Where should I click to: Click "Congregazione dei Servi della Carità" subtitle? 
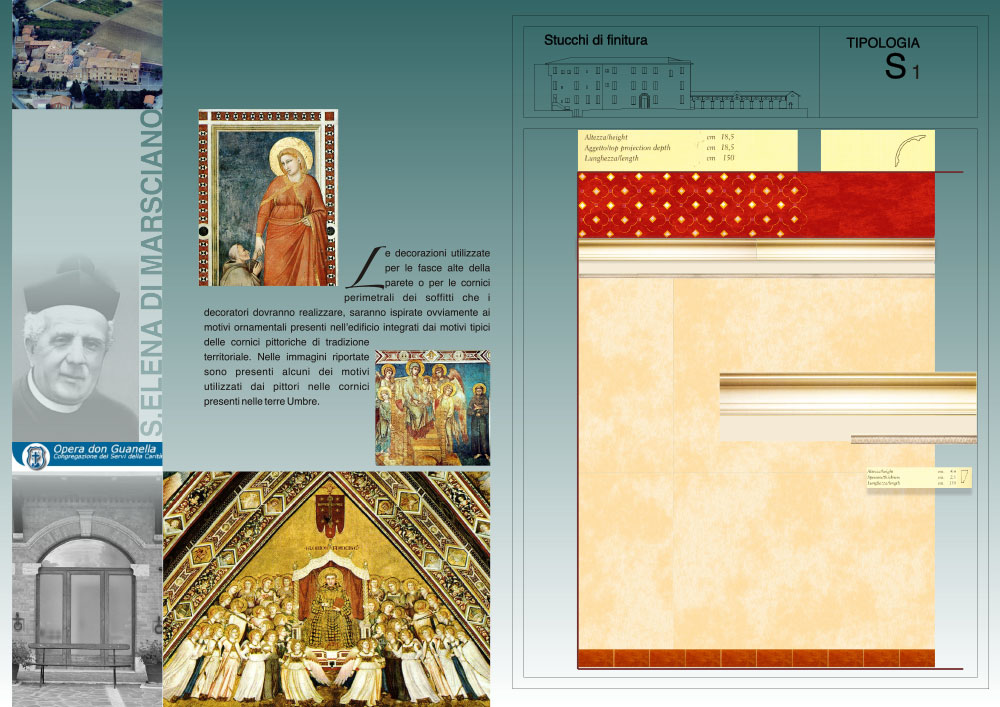[107, 456]
